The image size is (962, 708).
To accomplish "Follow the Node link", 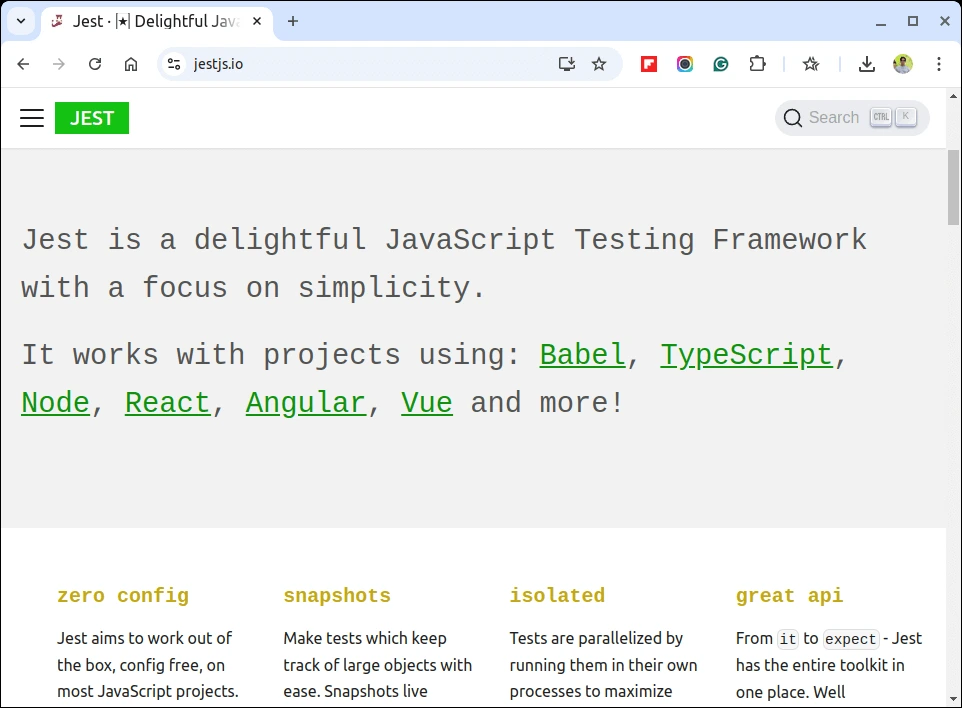I will point(55,402).
